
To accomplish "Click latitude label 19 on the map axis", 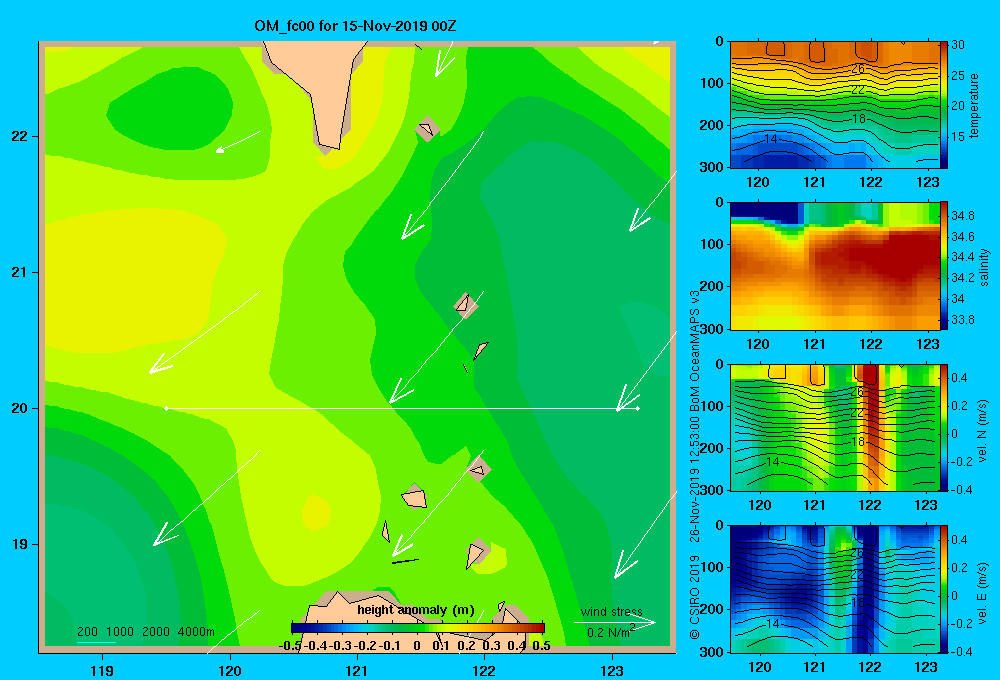I will (x=19, y=544).
